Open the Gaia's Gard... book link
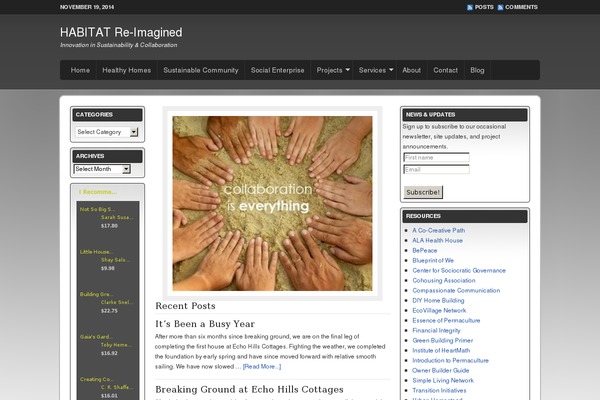The image size is (600, 400). tap(96, 337)
